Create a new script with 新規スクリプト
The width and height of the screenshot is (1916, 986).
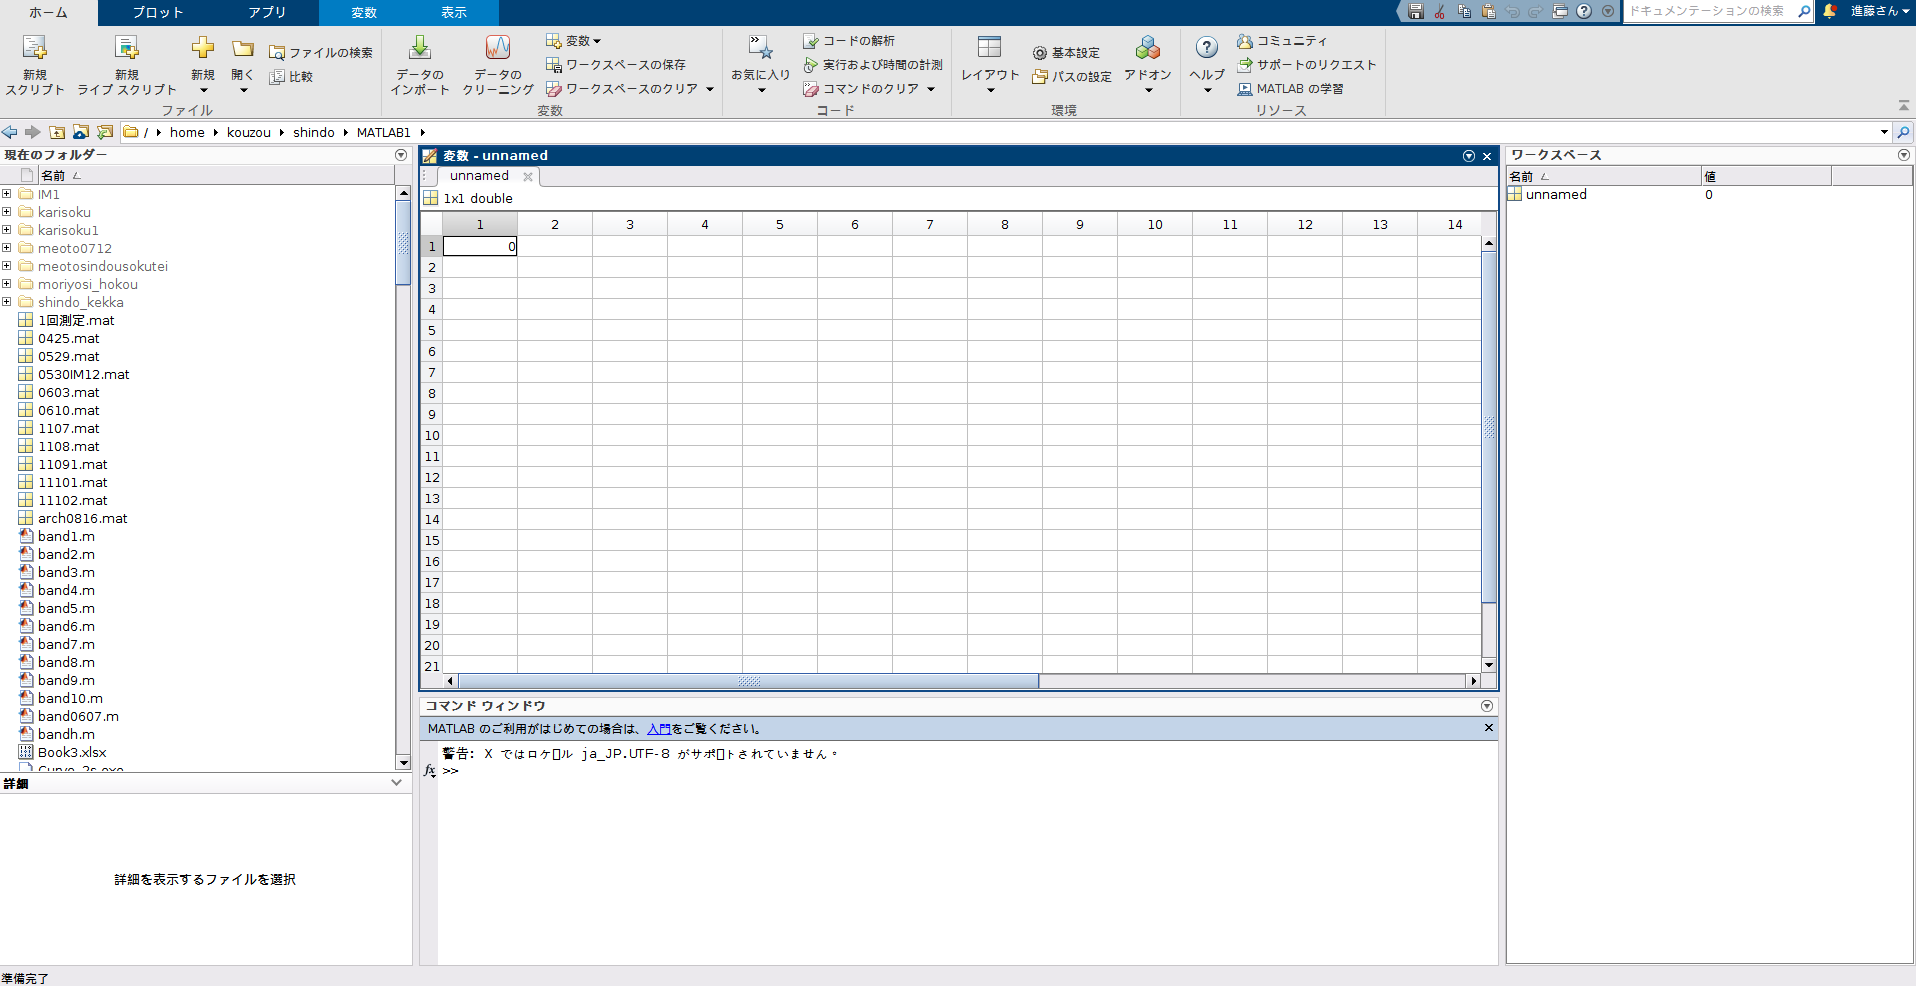click(x=35, y=65)
